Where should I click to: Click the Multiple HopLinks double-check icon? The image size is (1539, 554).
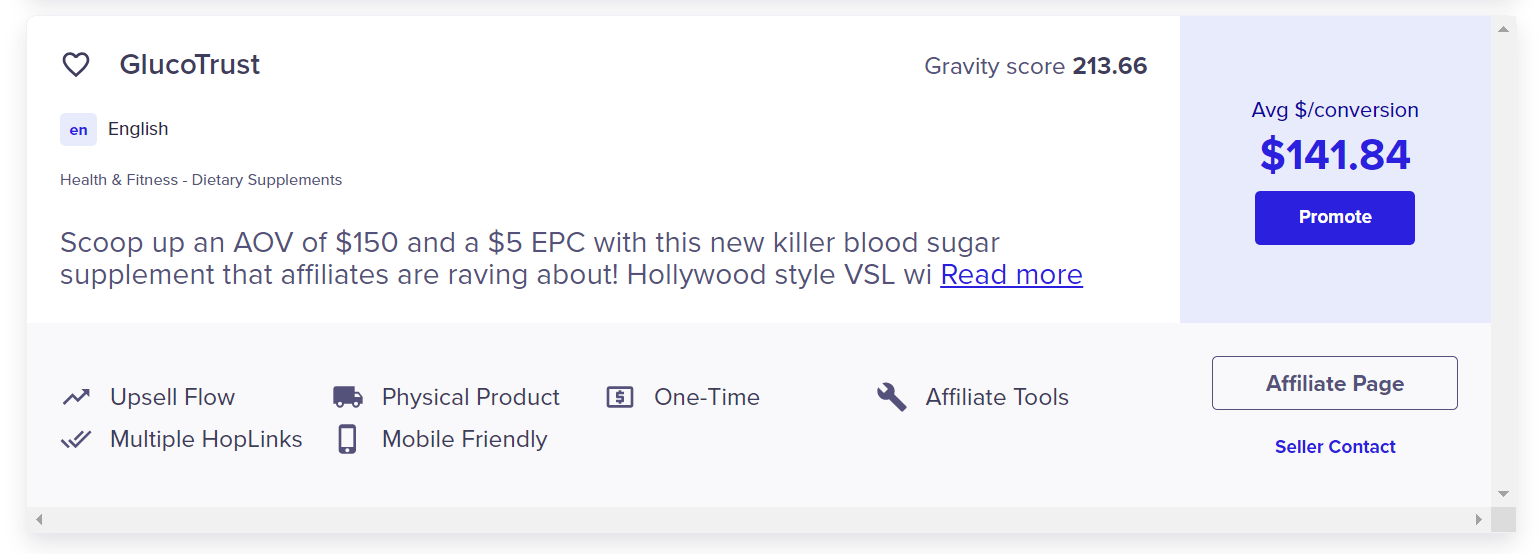click(x=76, y=439)
